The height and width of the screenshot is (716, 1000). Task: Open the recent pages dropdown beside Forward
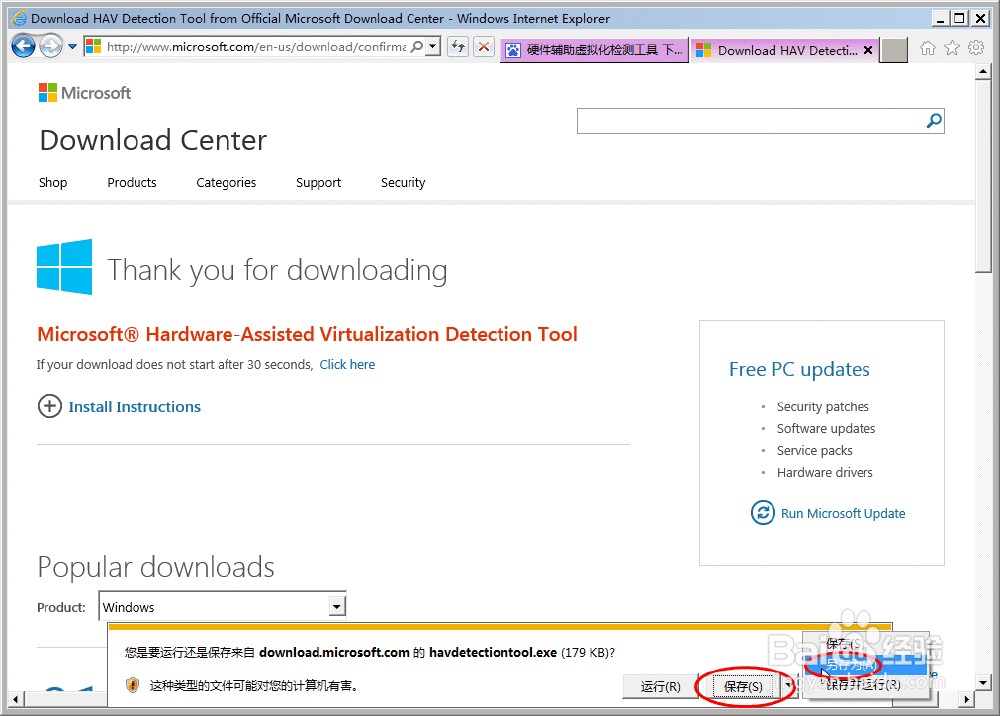[x=72, y=47]
